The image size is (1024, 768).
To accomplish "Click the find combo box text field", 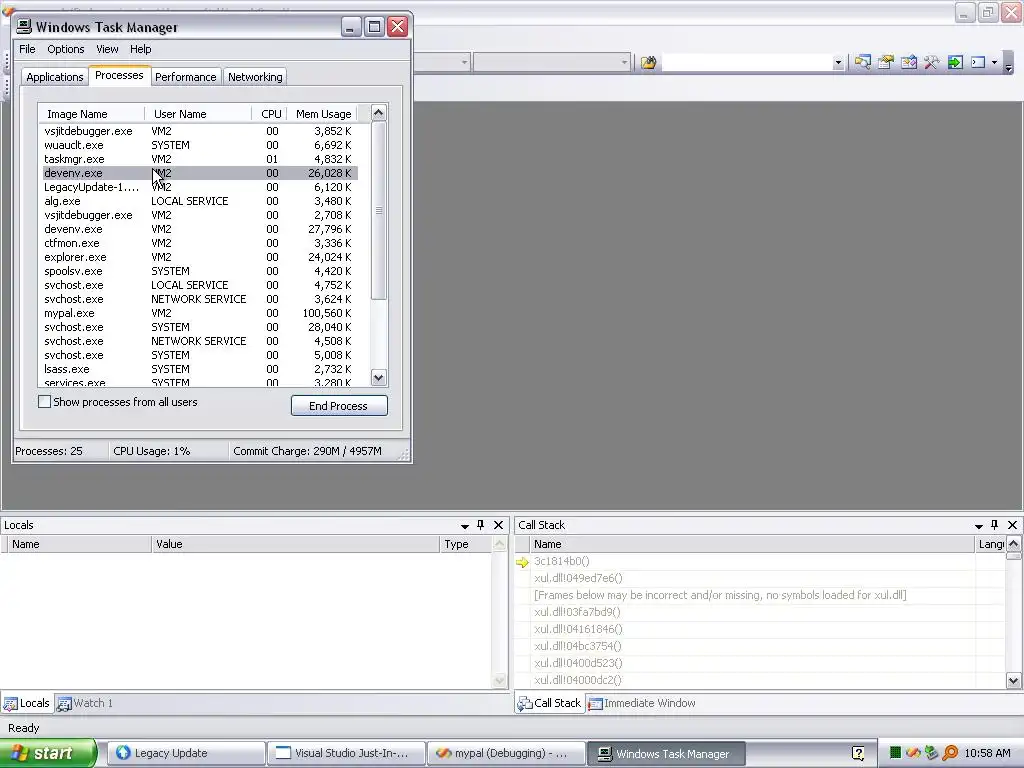I will pos(747,63).
